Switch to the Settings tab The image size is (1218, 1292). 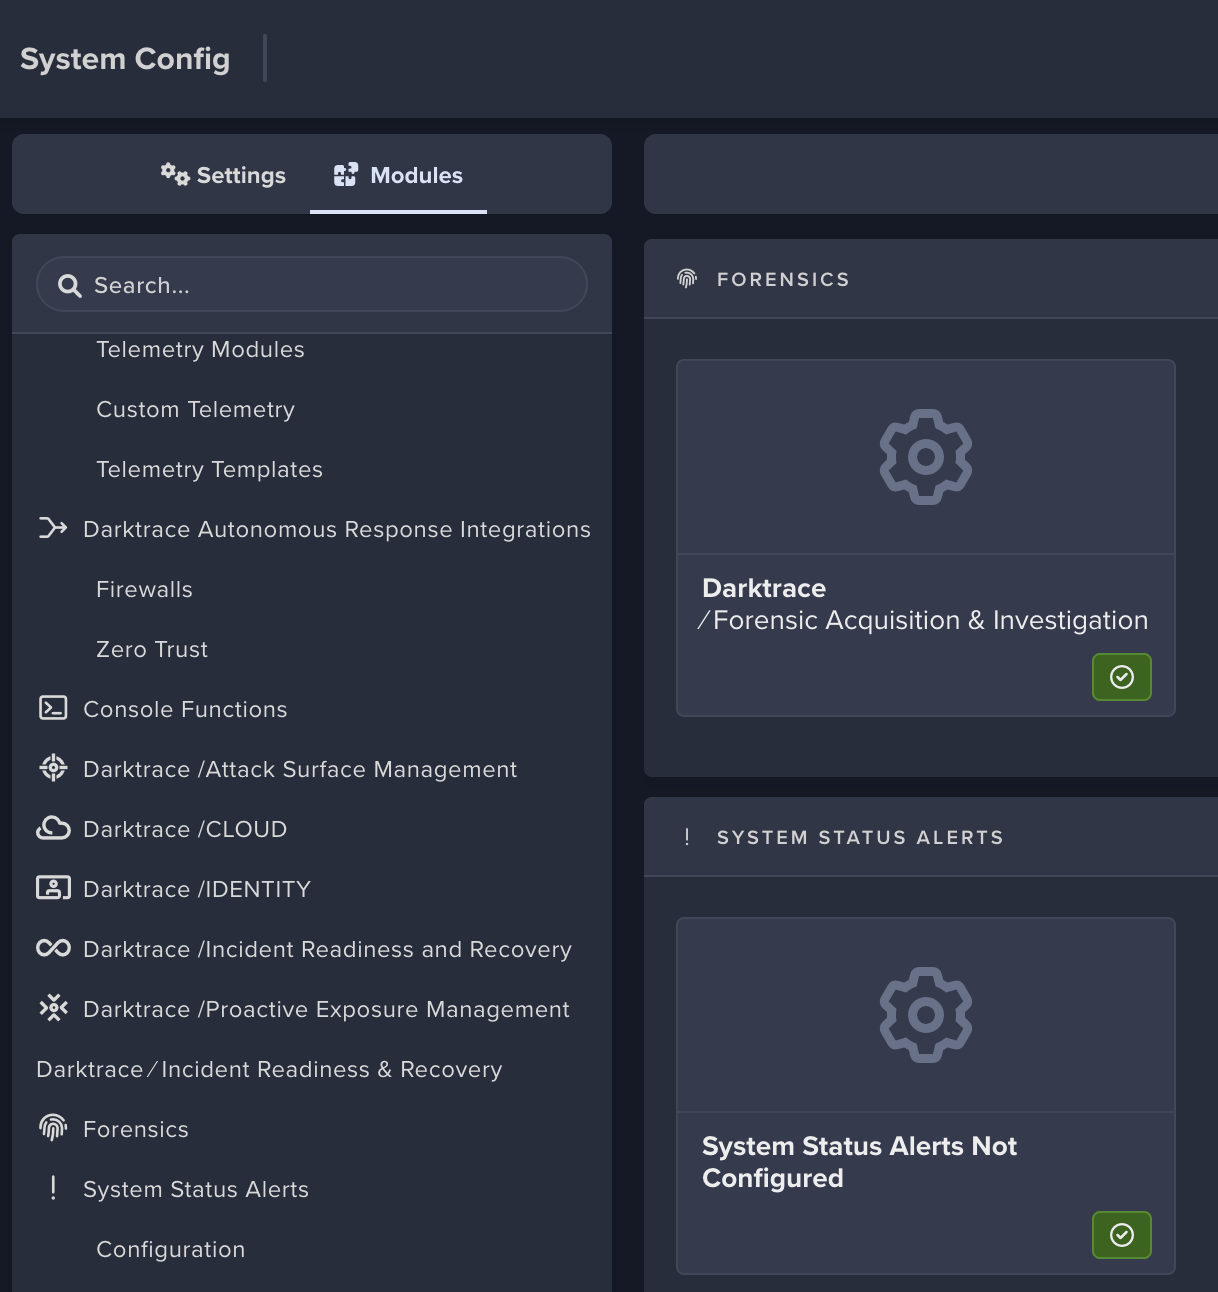tap(224, 175)
